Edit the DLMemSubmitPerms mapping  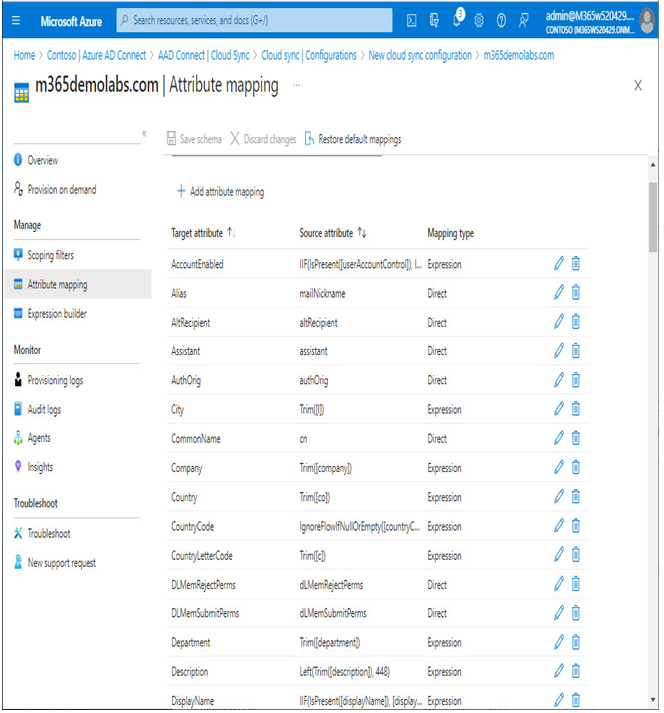pos(559,613)
